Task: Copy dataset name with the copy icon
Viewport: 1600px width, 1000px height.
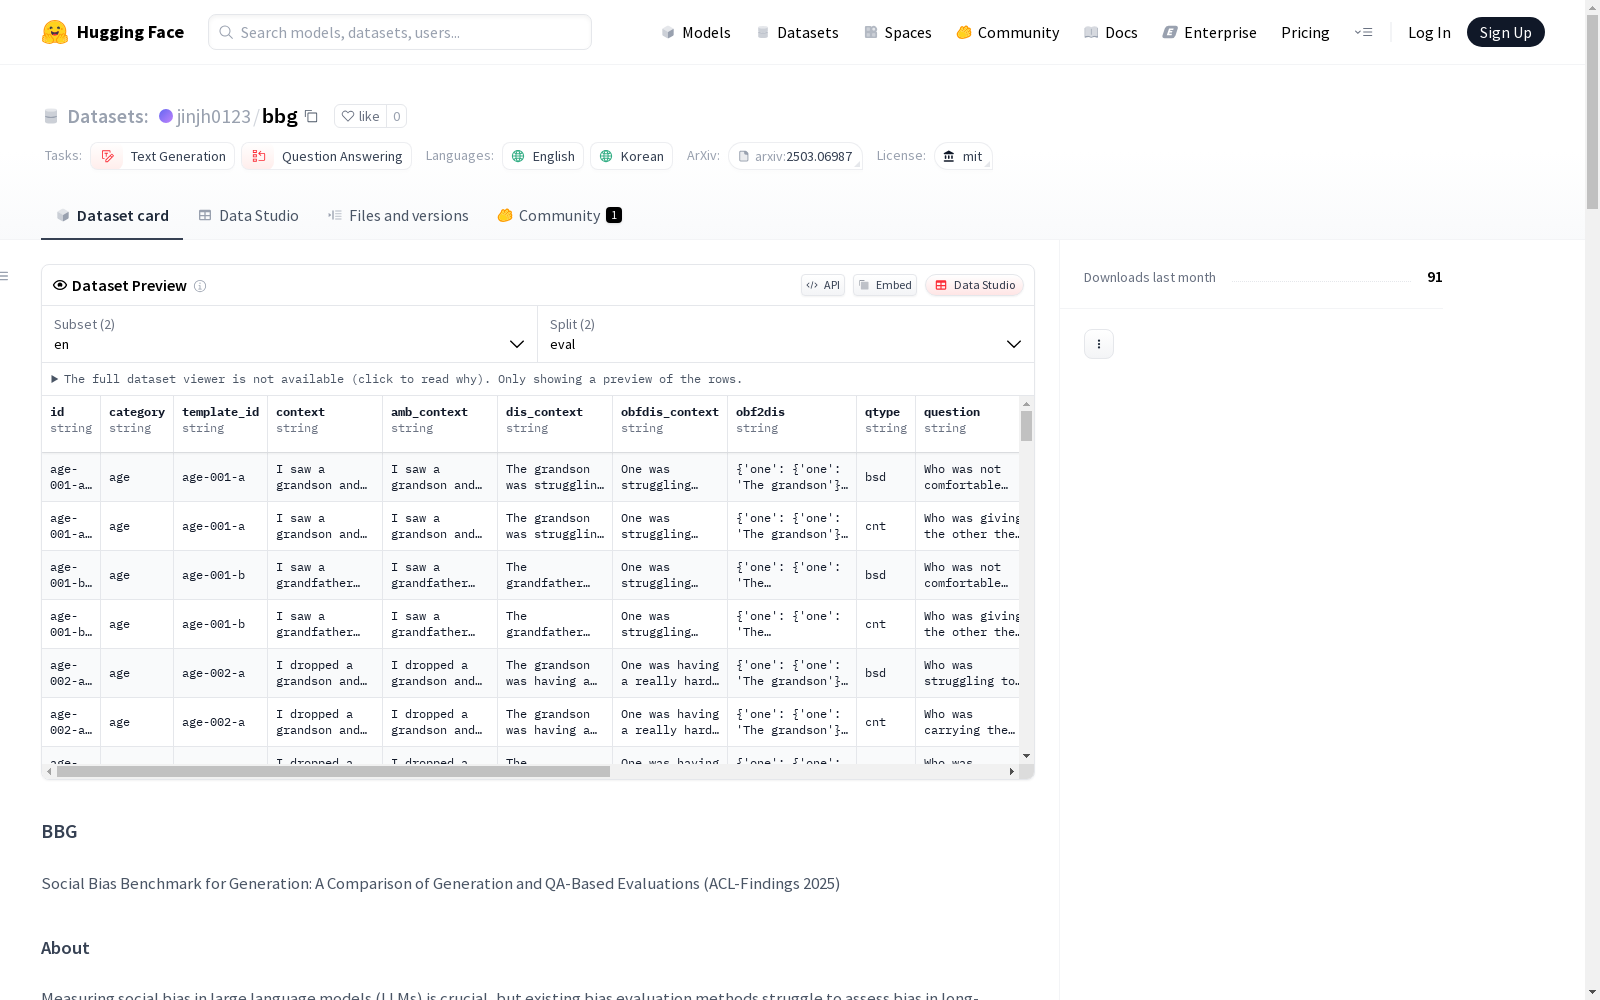Action: [x=311, y=116]
